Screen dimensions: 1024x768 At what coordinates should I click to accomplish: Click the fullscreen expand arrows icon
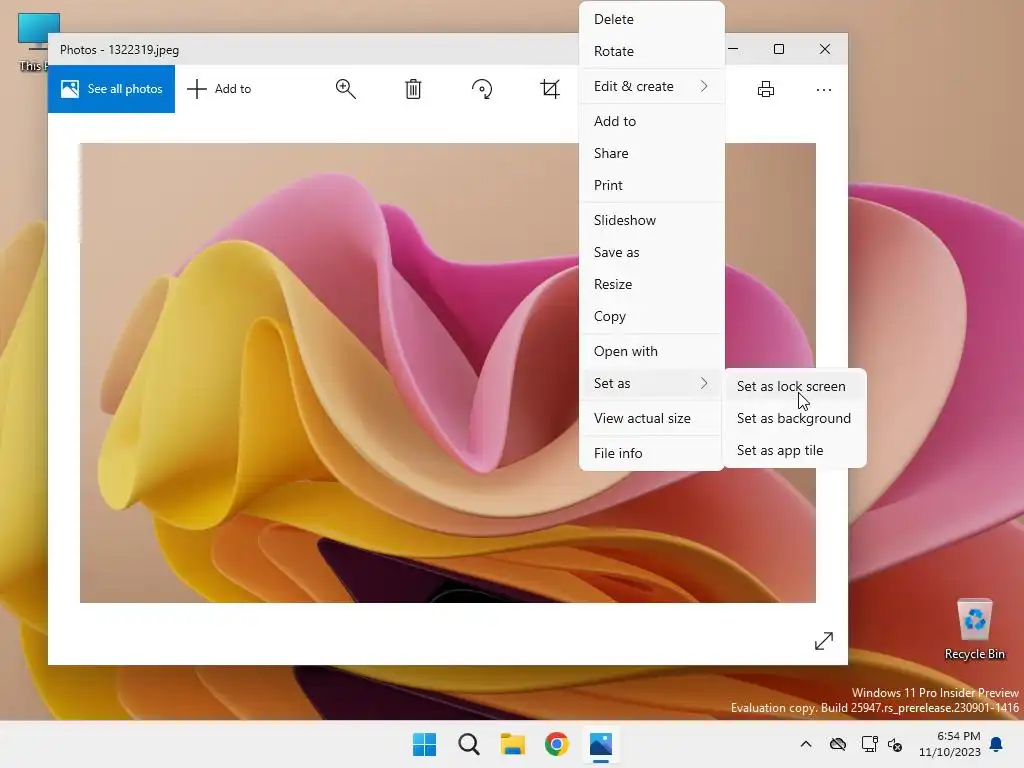coord(824,641)
